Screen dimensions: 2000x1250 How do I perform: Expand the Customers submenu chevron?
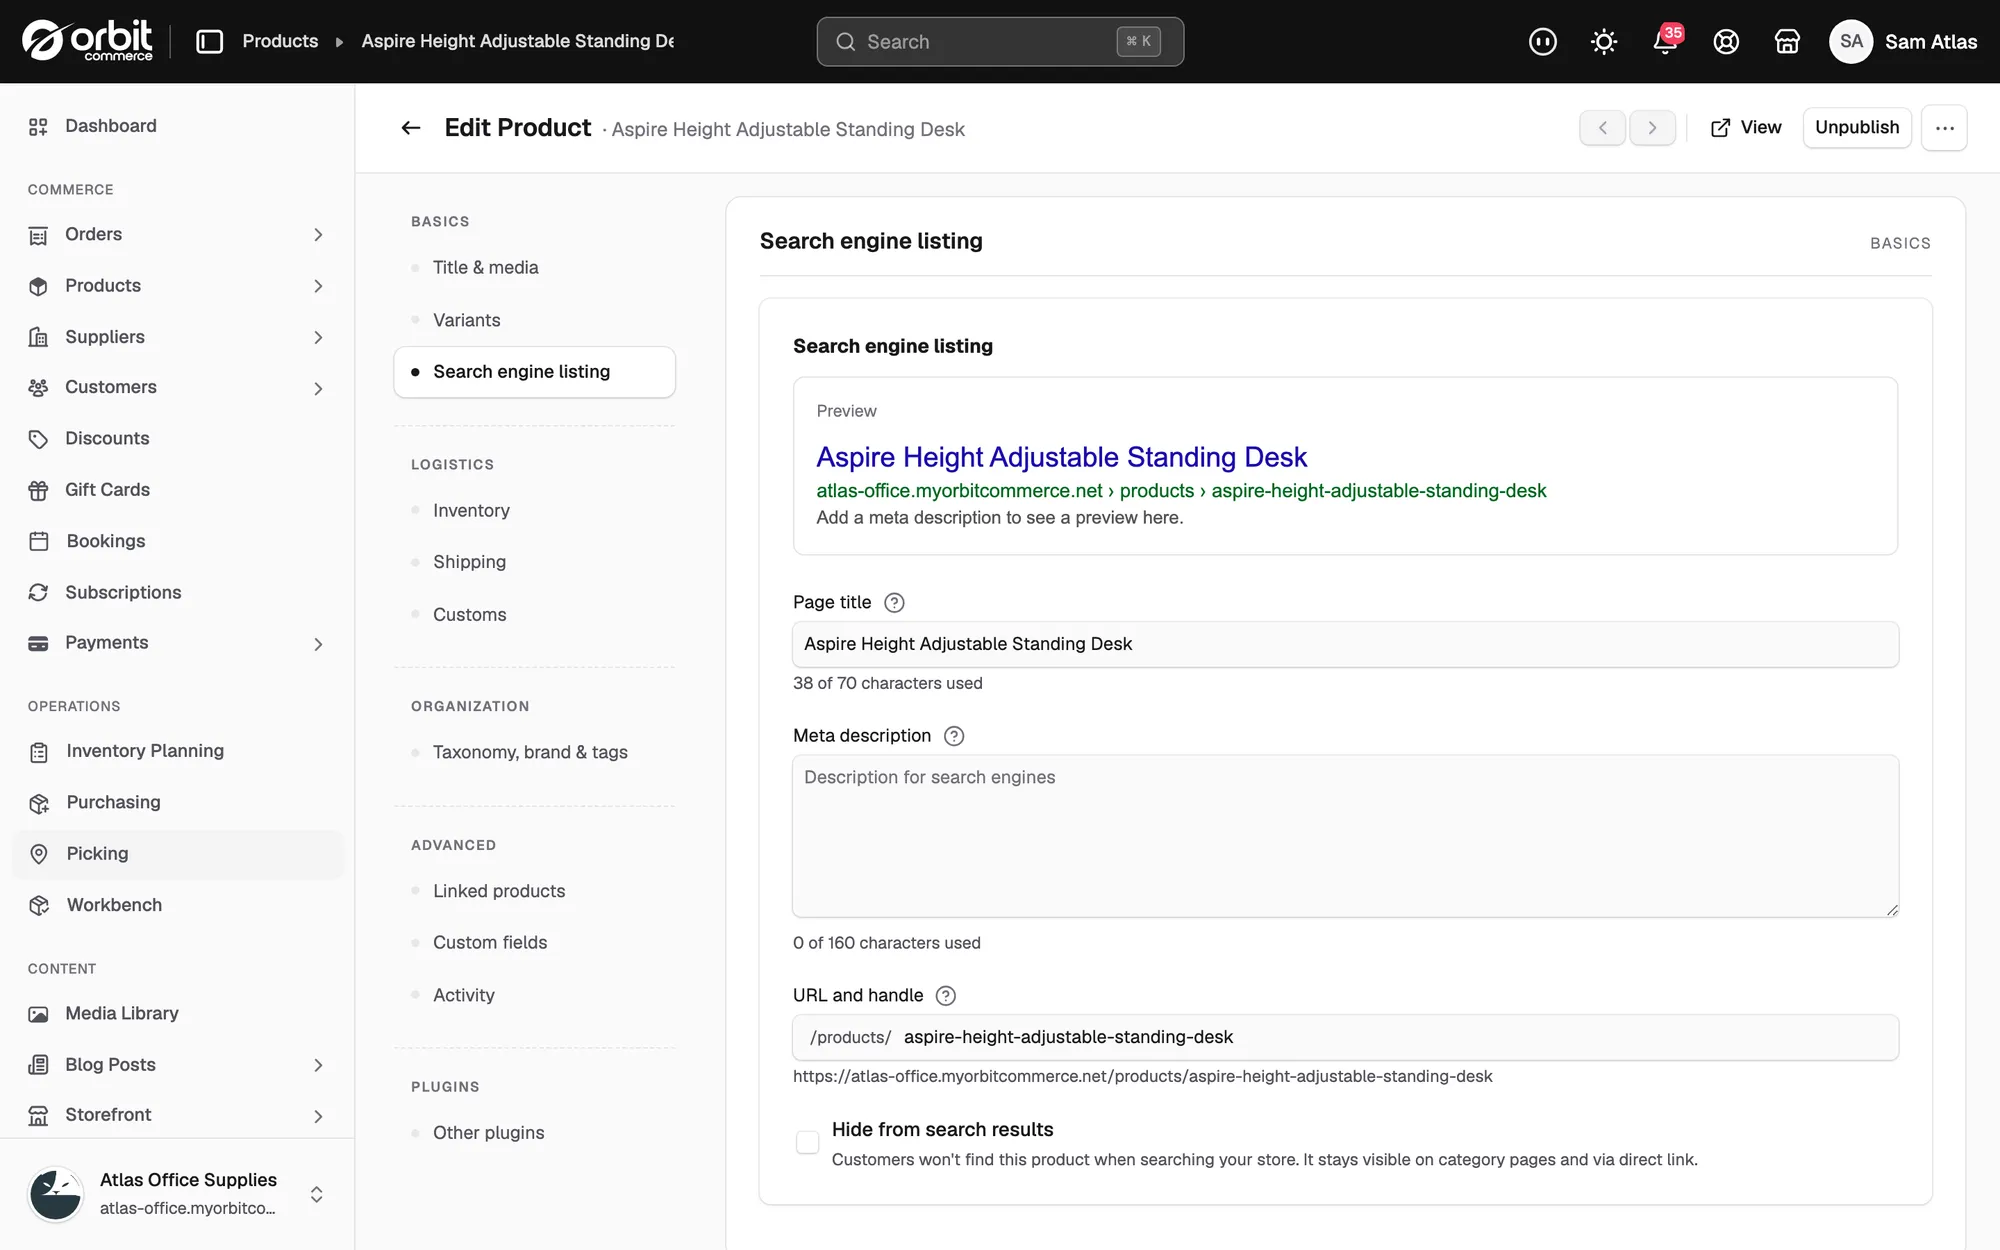318,388
